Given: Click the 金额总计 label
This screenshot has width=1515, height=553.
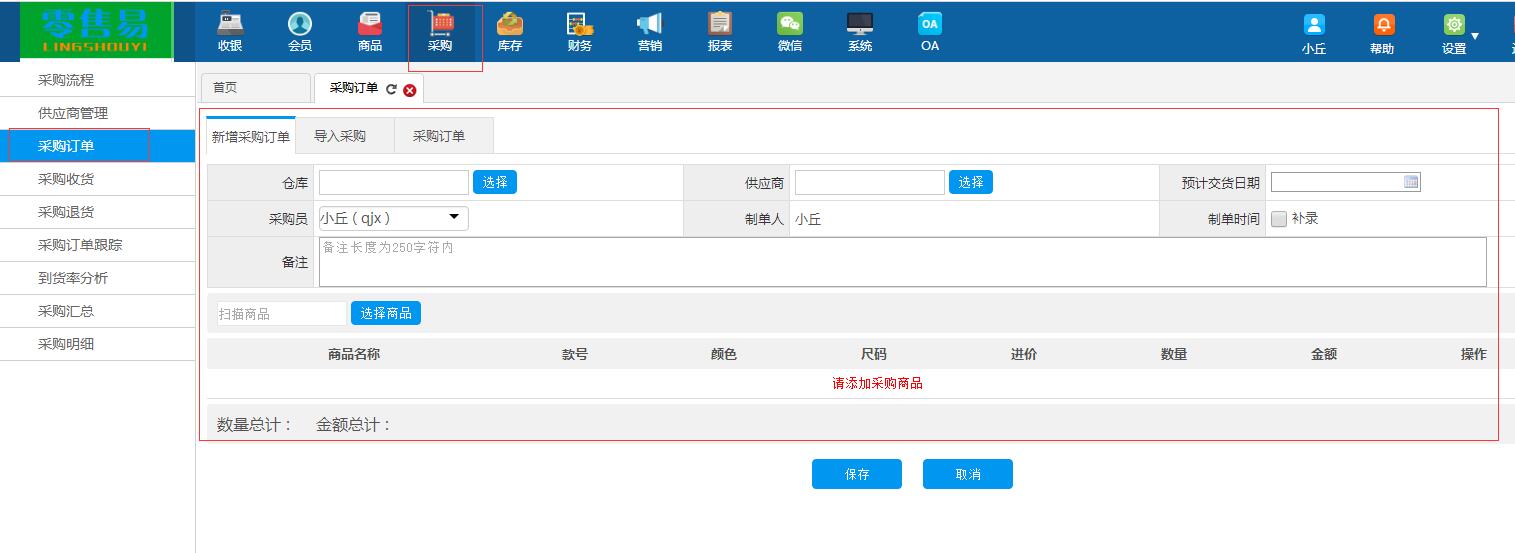Looking at the screenshot, I should pyautogui.click(x=353, y=425).
